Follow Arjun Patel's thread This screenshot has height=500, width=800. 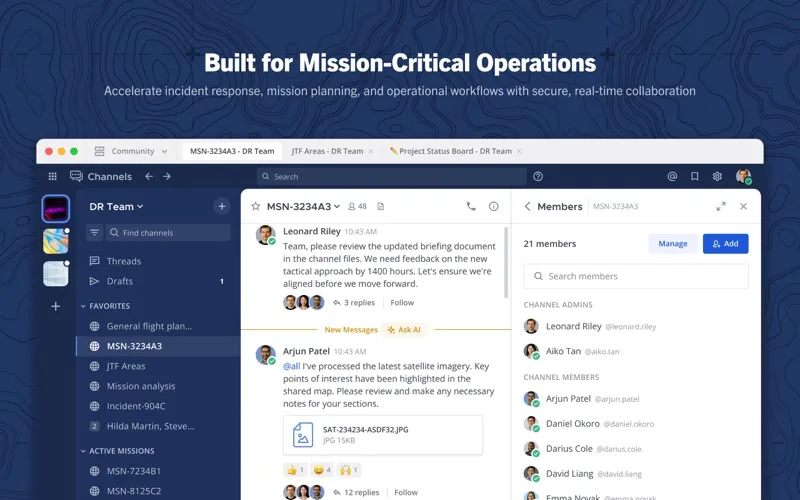pyautogui.click(x=406, y=492)
